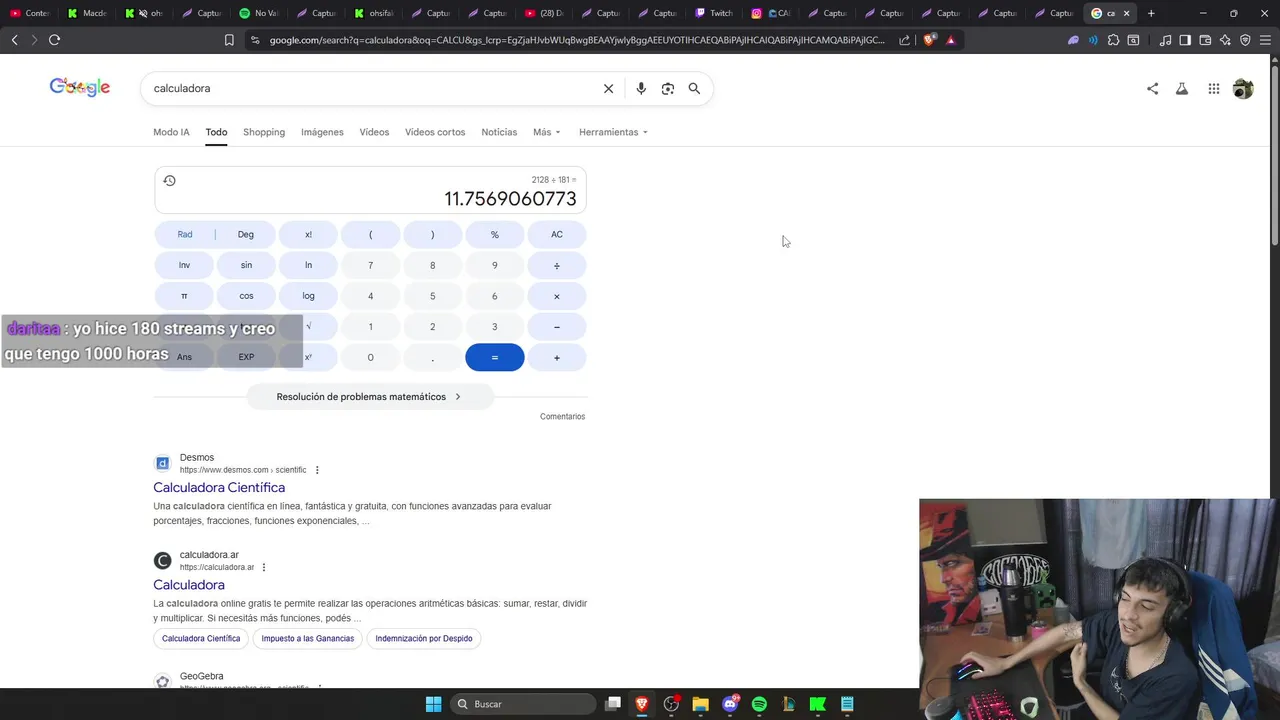This screenshot has width=1280, height=720.
Task: Bookmark this page in the address bar
Action: coord(229,40)
